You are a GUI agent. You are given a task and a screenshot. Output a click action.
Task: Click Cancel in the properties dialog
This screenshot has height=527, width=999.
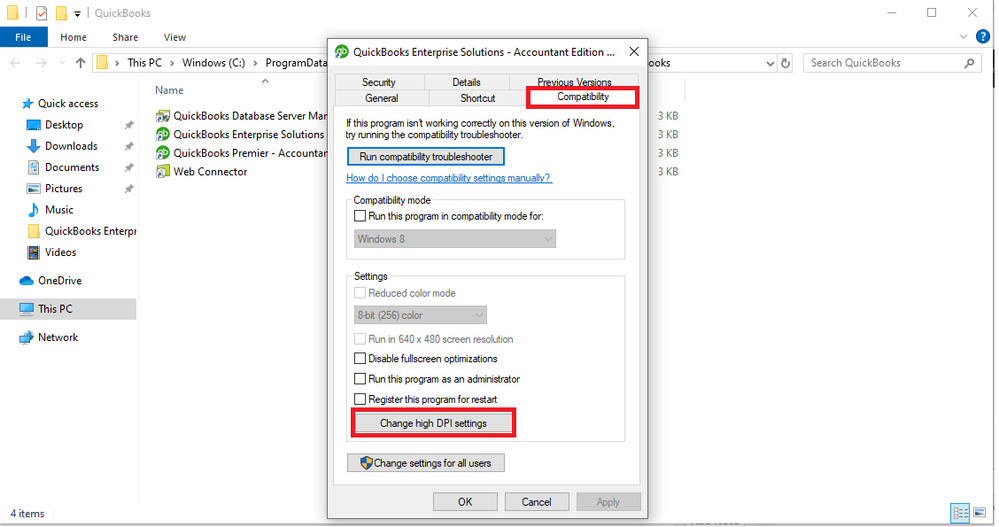[536, 502]
